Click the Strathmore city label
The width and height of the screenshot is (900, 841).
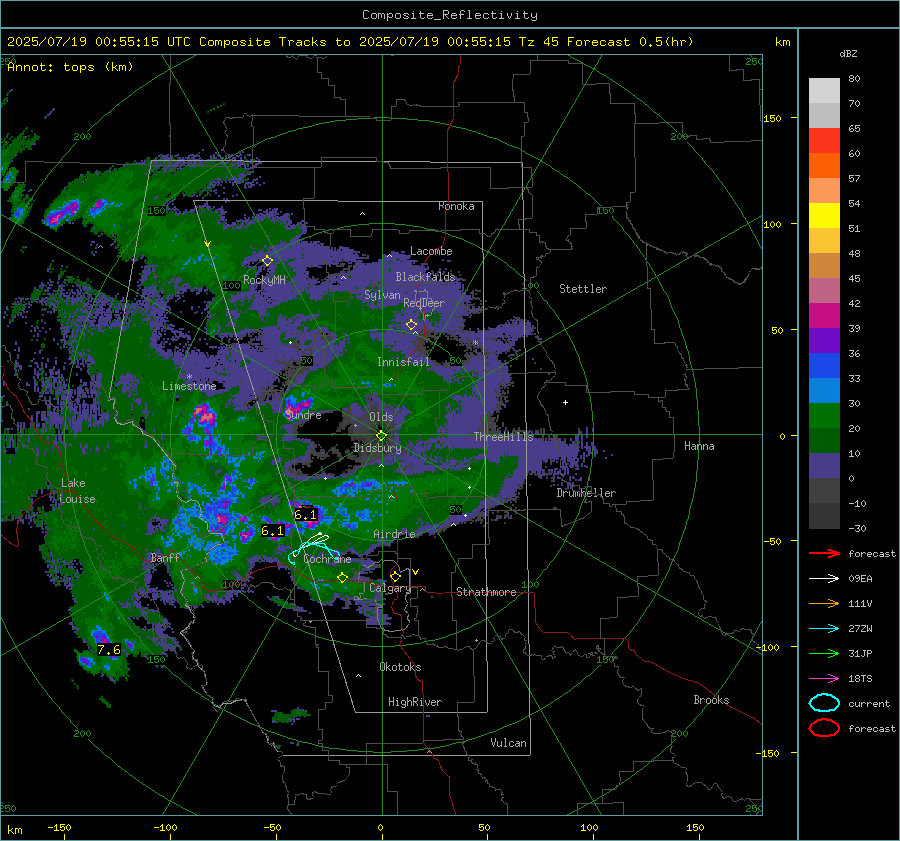[486, 592]
